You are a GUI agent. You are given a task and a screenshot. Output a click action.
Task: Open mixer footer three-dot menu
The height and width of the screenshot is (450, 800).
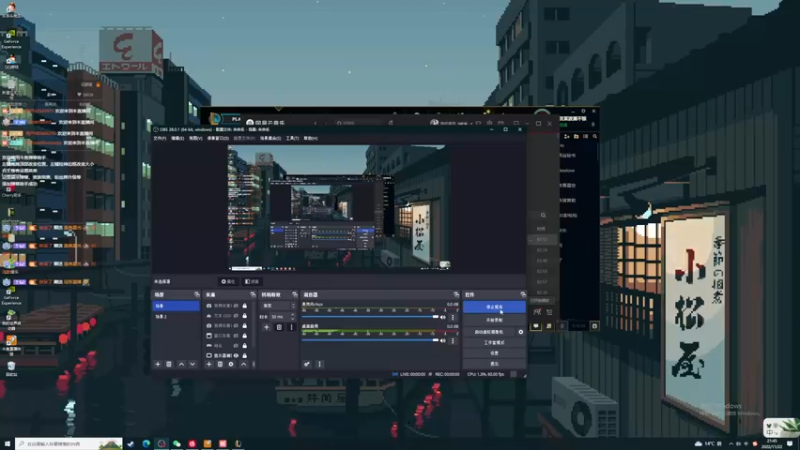pos(319,364)
